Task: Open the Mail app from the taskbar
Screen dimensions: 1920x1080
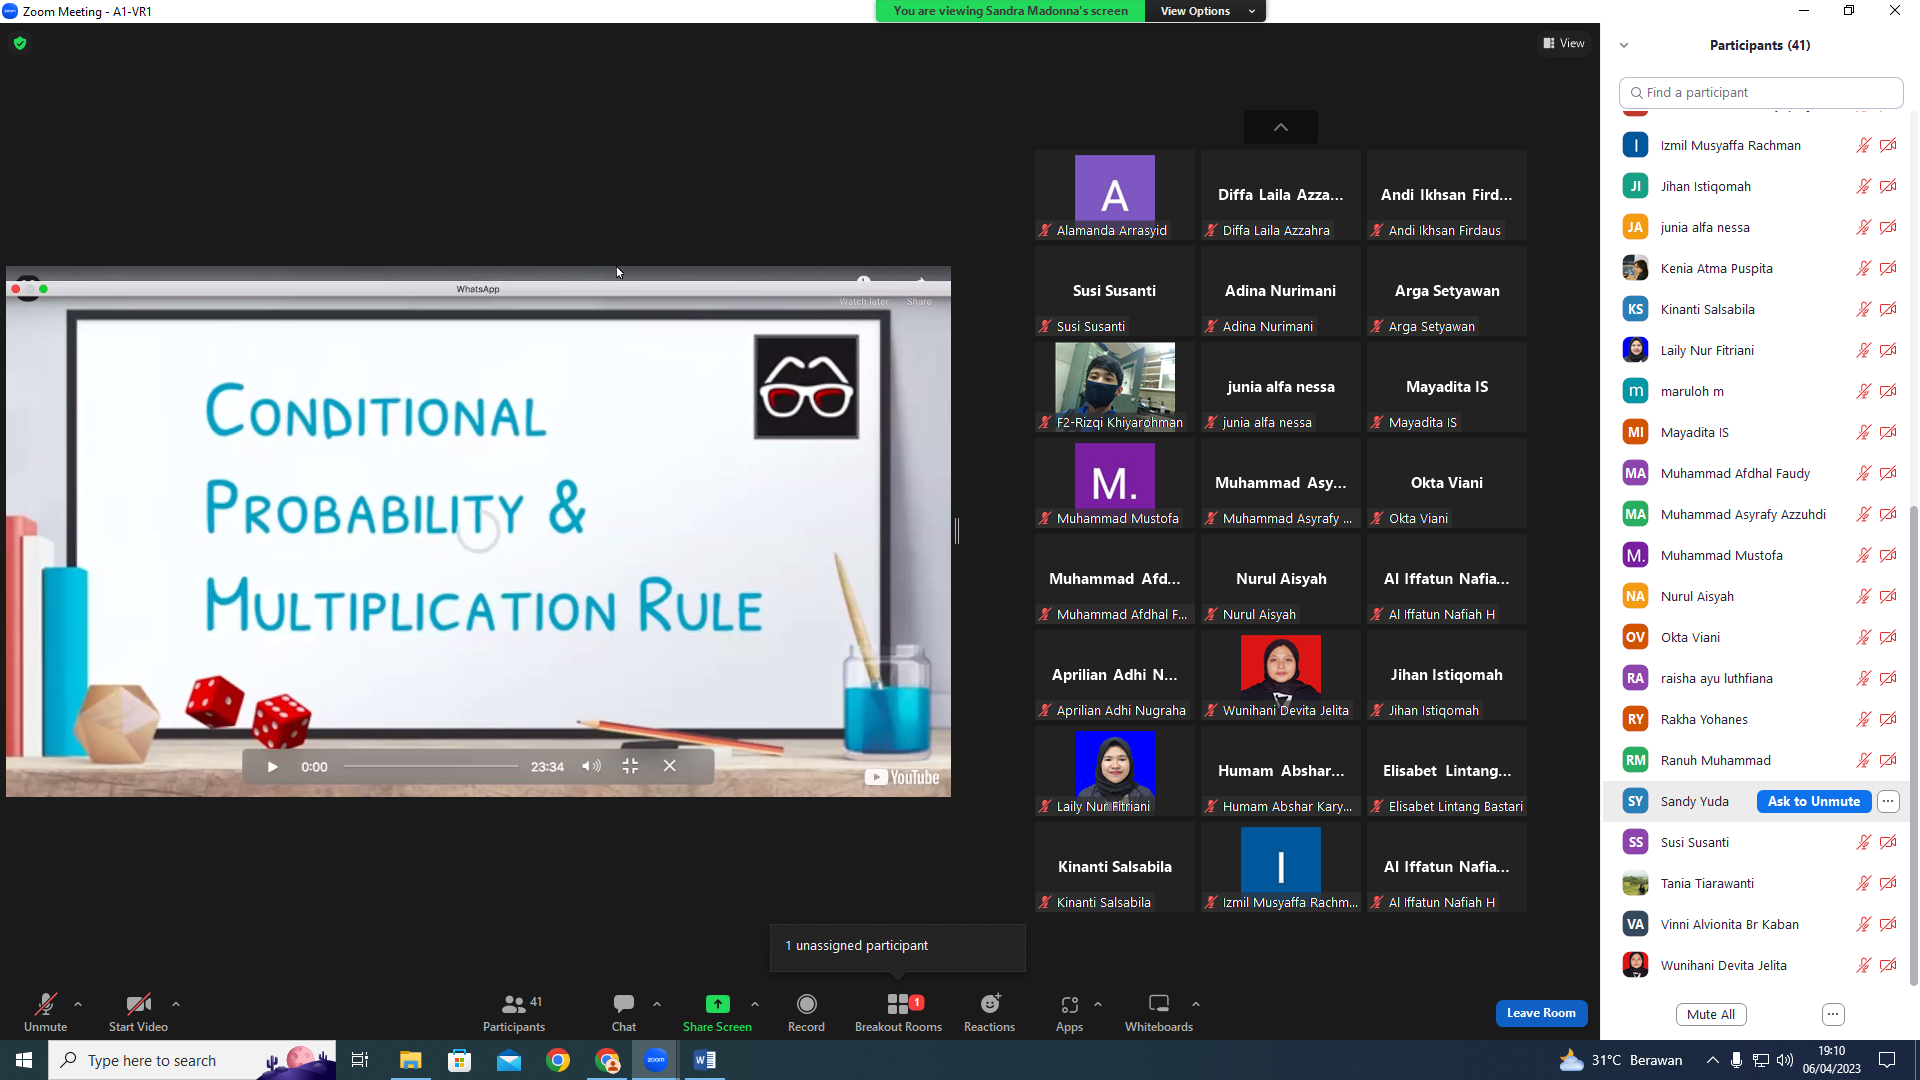Action: [509, 1060]
